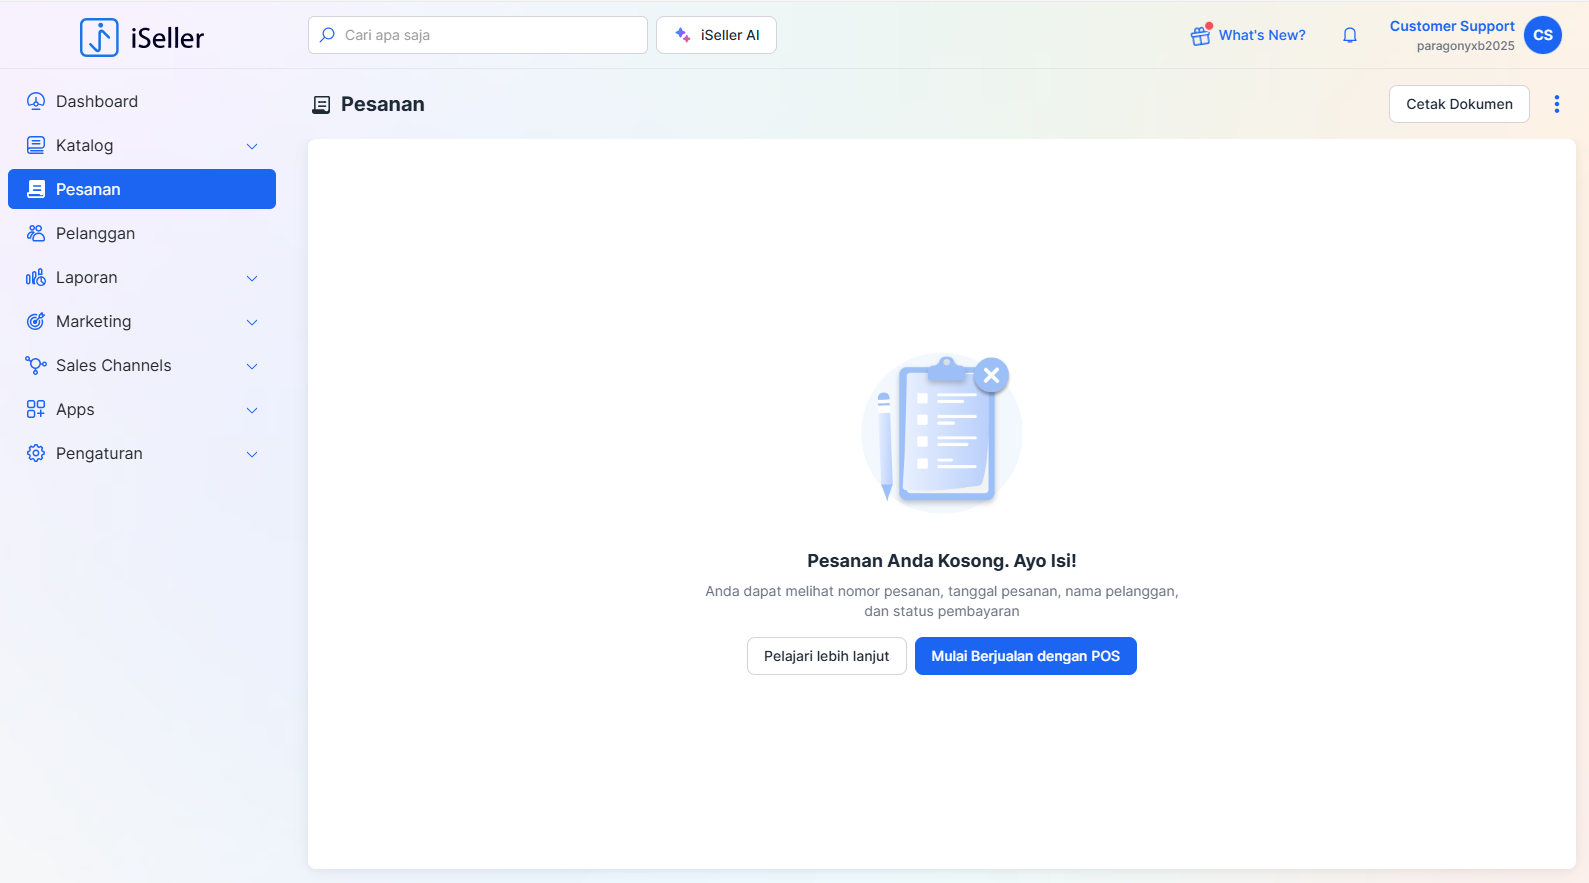Image resolution: width=1589 pixels, height=883 pixels.
Task: Expand the Pengaturan settings chevron
Action: tap(252, 454)
